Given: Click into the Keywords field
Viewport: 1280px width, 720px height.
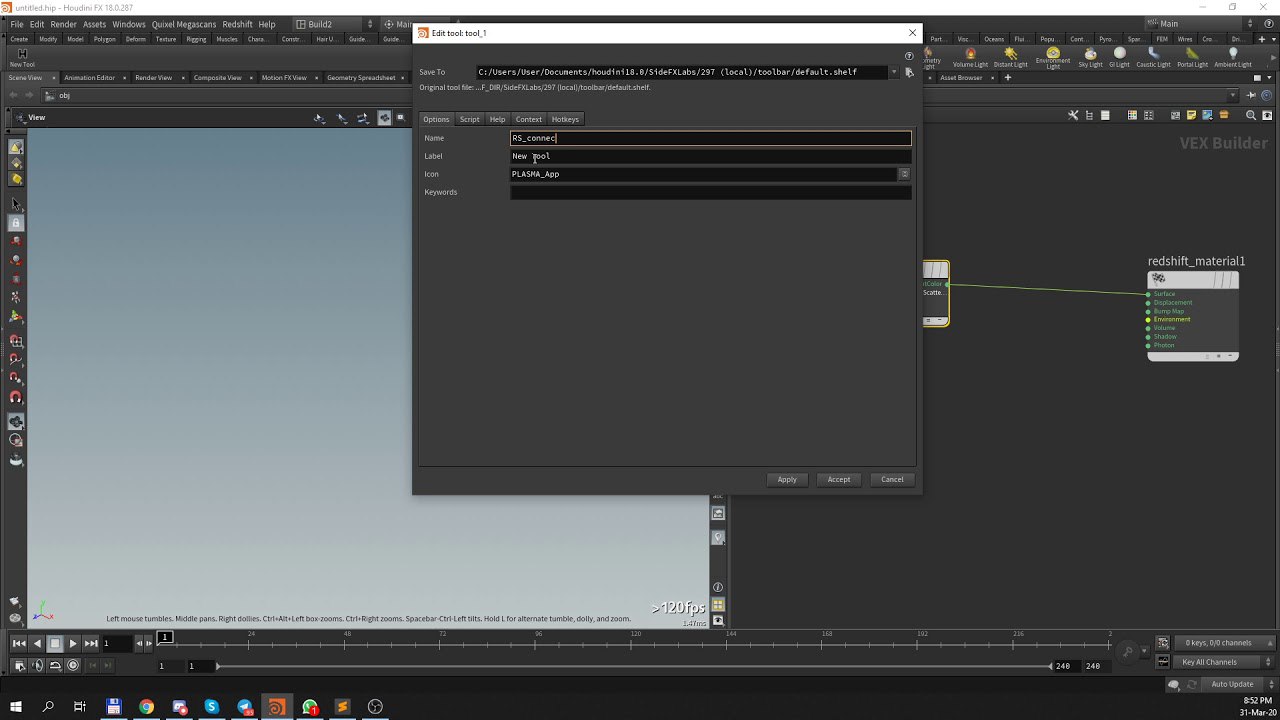Looking at the screenshot, I should coord(711,192).
